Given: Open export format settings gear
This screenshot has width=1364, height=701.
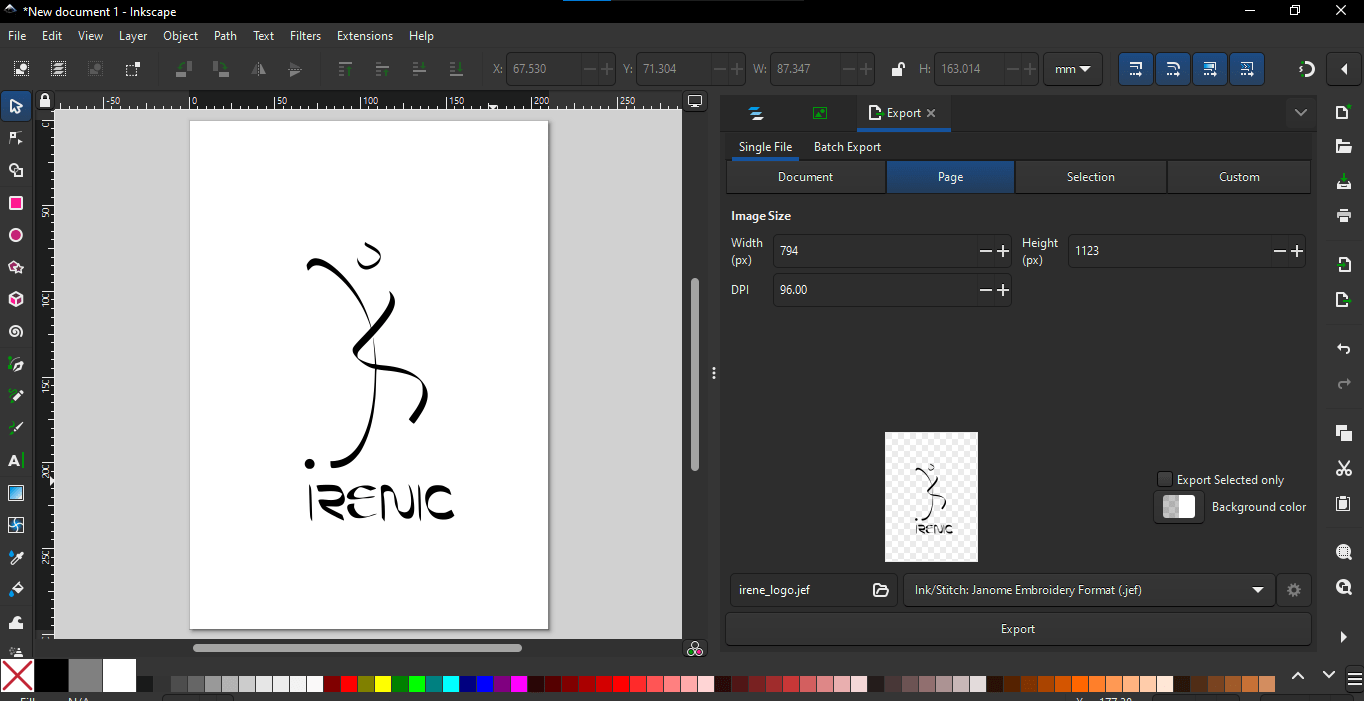Looking at the screenshot, I should click(x=1294, y=590).
